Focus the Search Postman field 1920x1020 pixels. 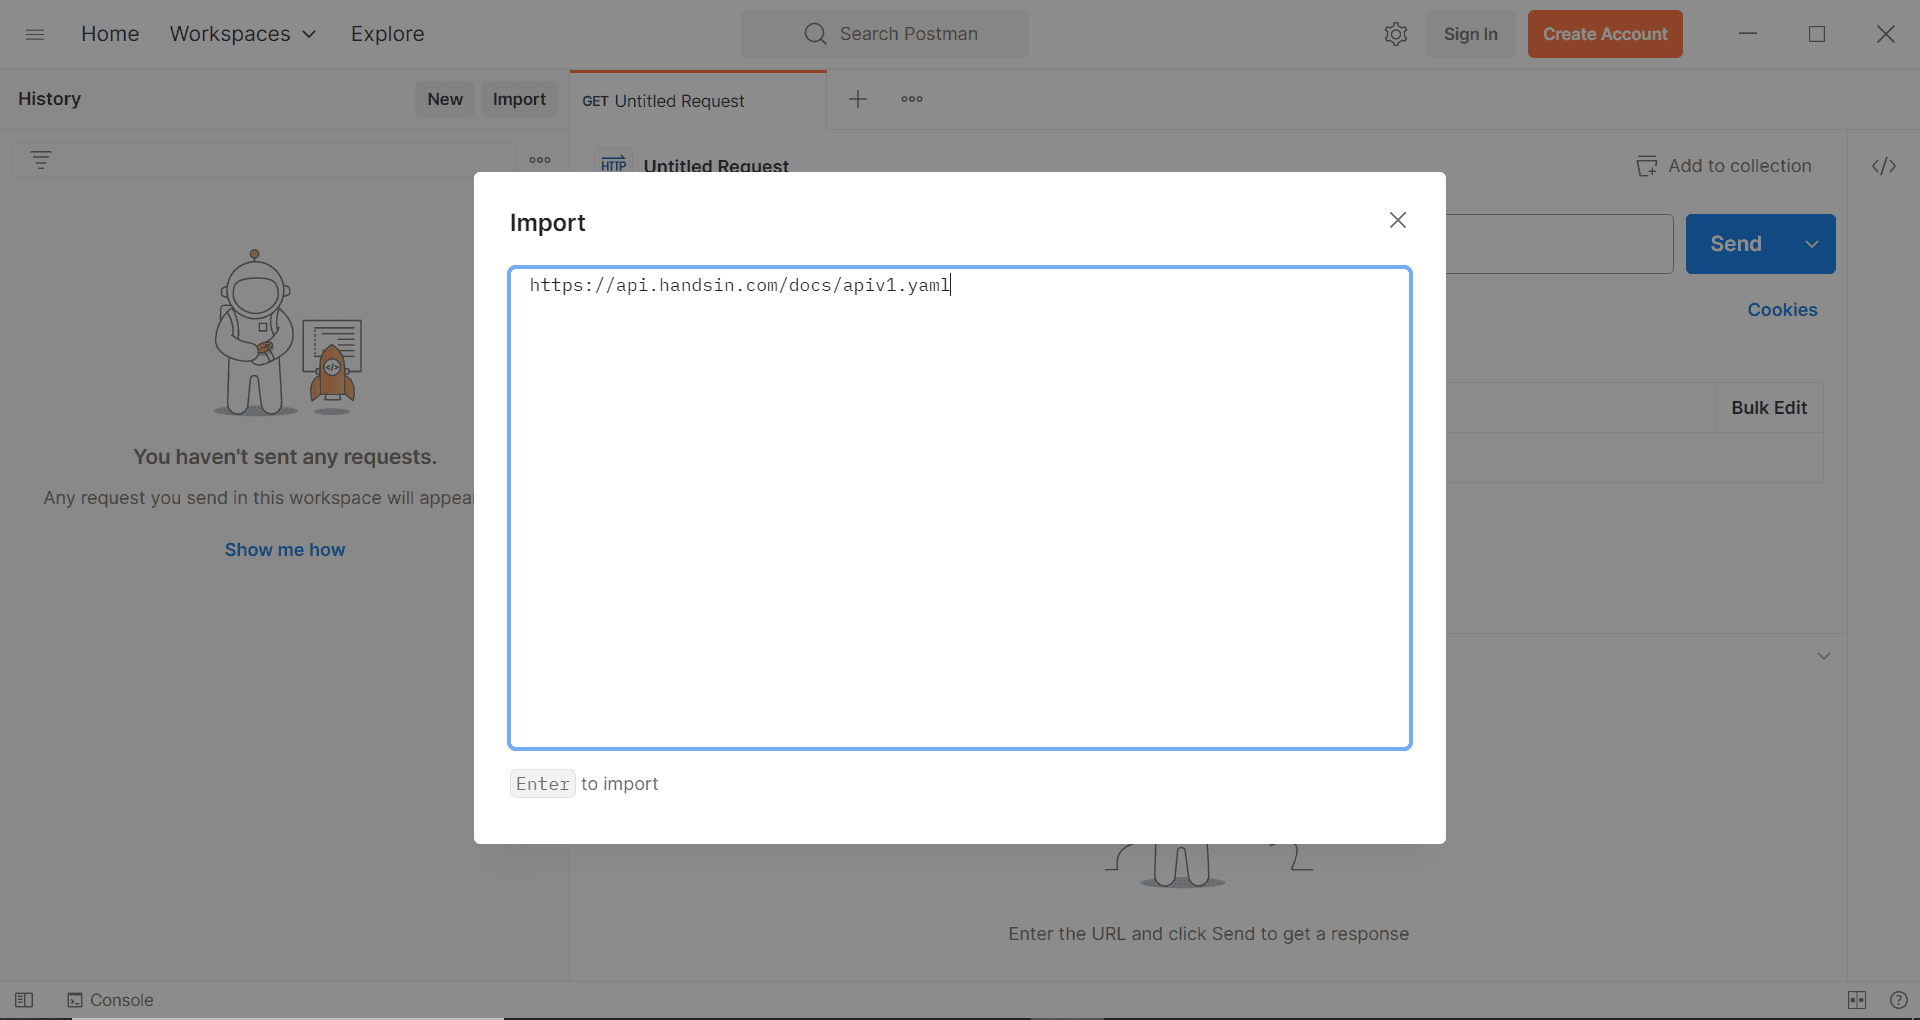pyautogui.click(x=885, y=34)
